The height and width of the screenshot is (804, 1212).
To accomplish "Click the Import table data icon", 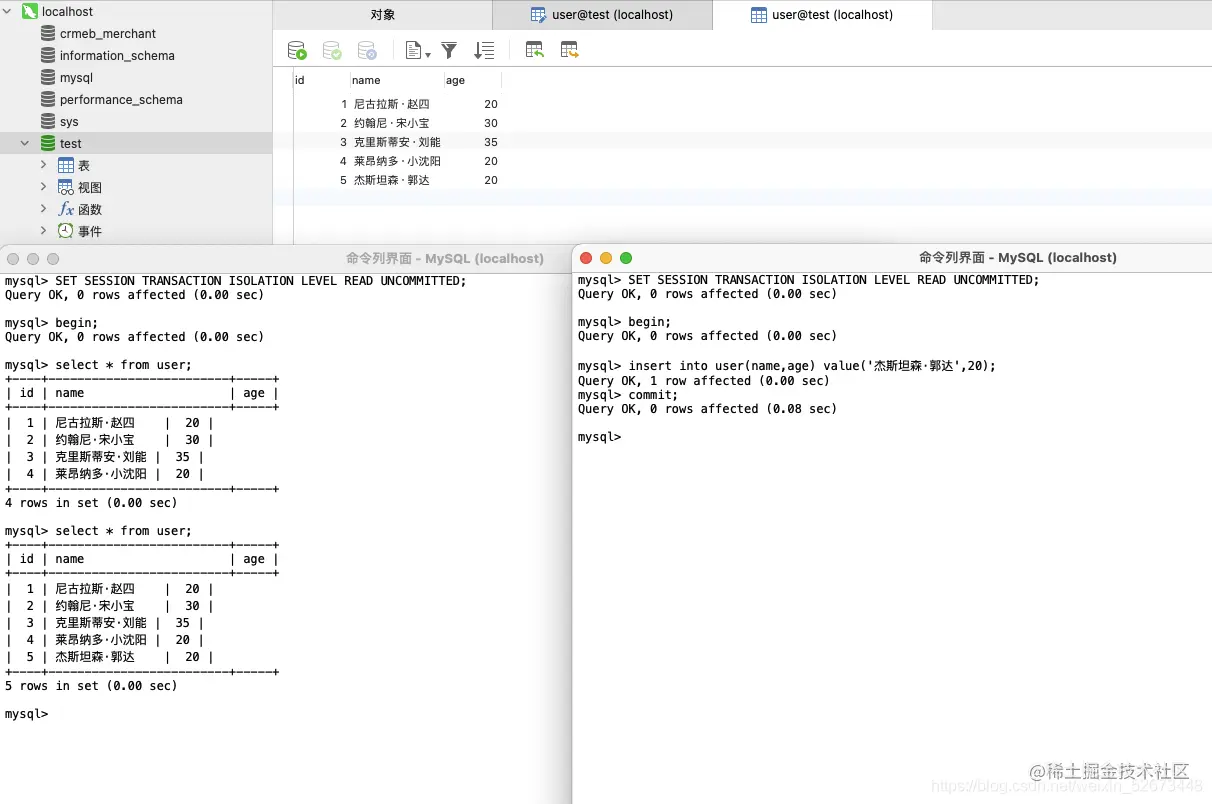I will pos(535,50).
